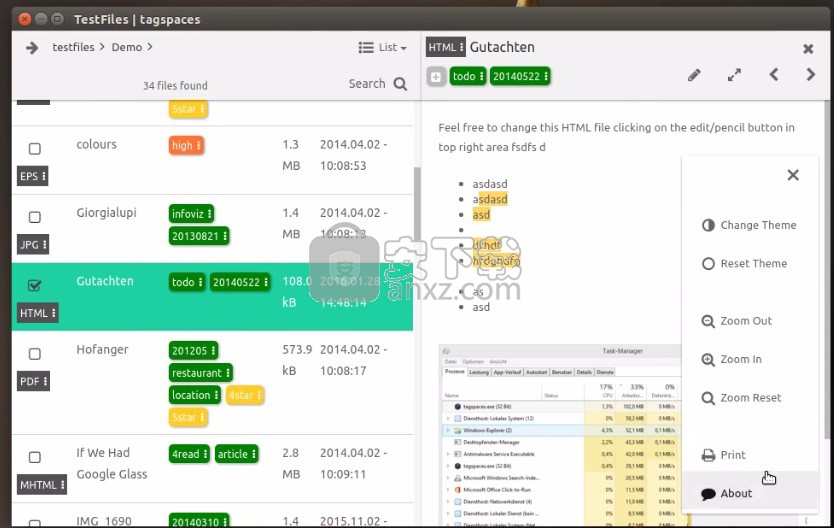Viewport: 834px width, 528px height.
Task: Open the JPG extension menu for Giorgialupi
Action: pos(33,245)
